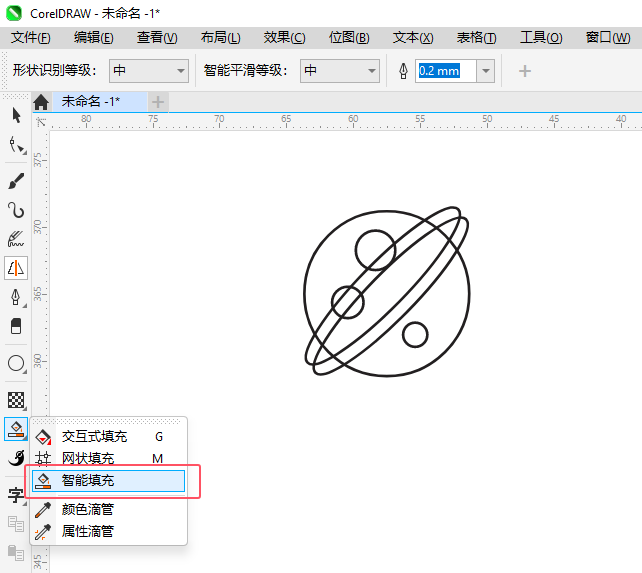The height and width of the screenshot is (573, 642).
Task: Choose 属性滴管 from flyout
Action: [x=109, y=532]
